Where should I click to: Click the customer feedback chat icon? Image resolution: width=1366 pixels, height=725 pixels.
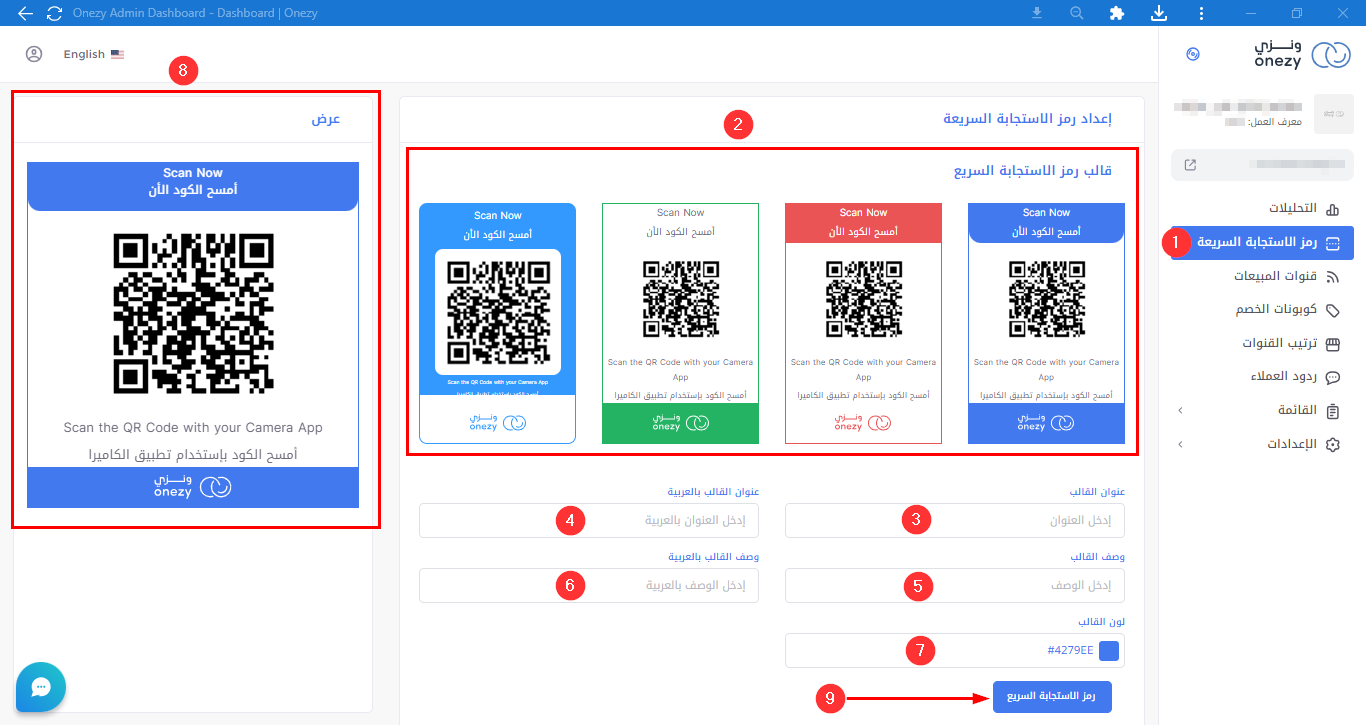[x=1332, y=378]
